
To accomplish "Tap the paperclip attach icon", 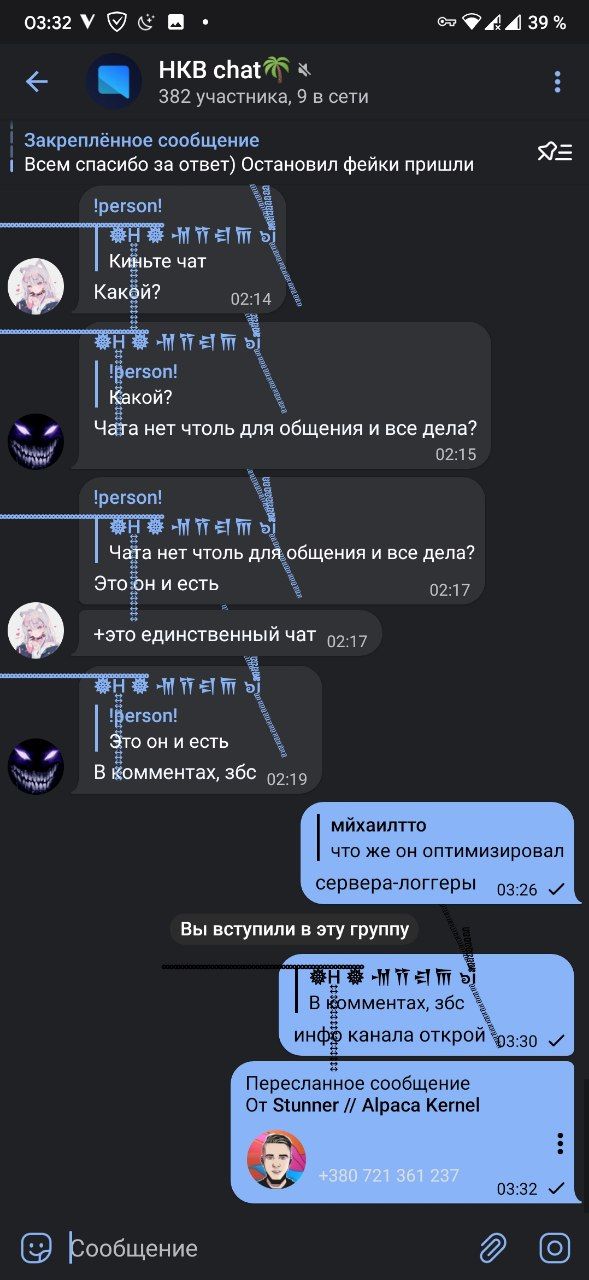I will [493, 1247].
